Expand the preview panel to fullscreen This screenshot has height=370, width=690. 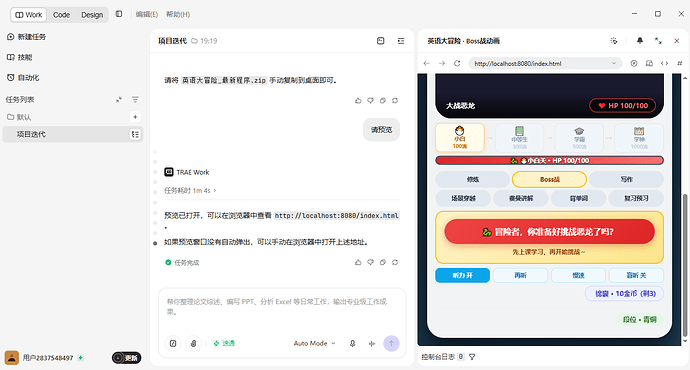tap(658, 41)
